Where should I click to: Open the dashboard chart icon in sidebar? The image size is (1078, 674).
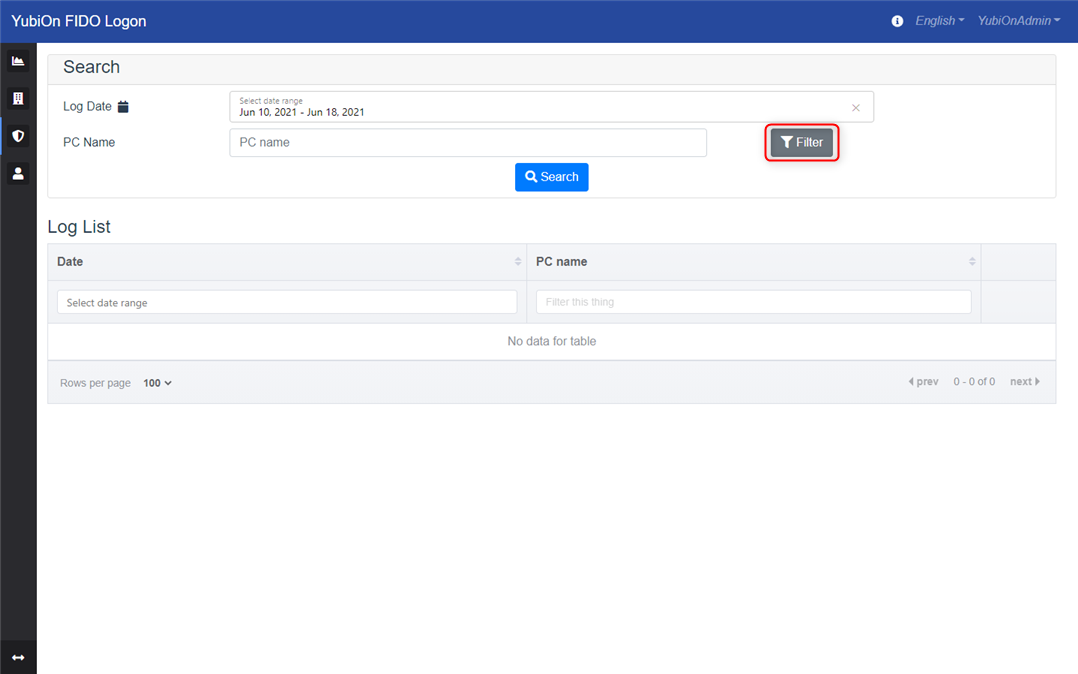point(18,61)
